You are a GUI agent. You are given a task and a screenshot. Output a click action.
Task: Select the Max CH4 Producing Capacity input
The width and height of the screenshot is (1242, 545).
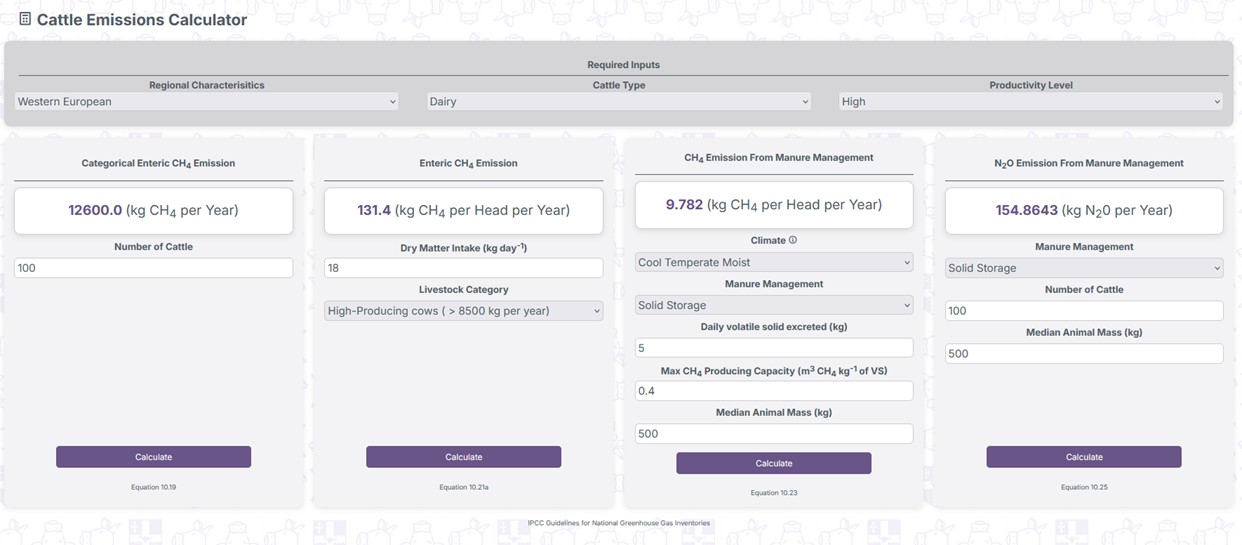coord(774,391)
